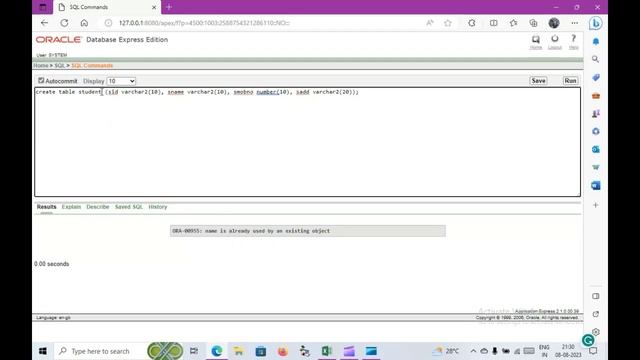
Task: Switch to the Results tab
Action: pos(47,207)
